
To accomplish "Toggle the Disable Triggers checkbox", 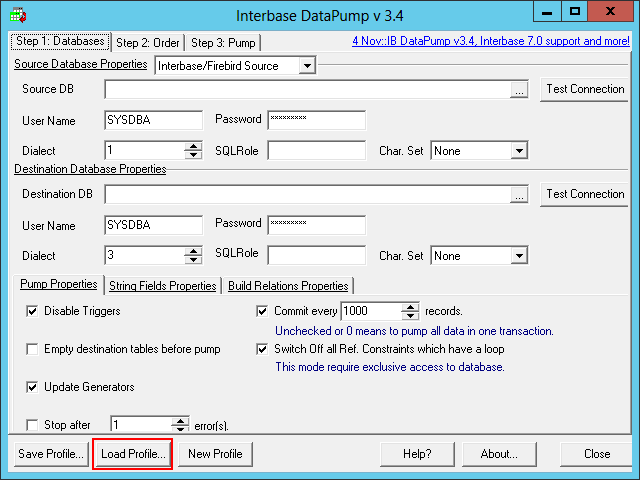I will pos(33,311).
